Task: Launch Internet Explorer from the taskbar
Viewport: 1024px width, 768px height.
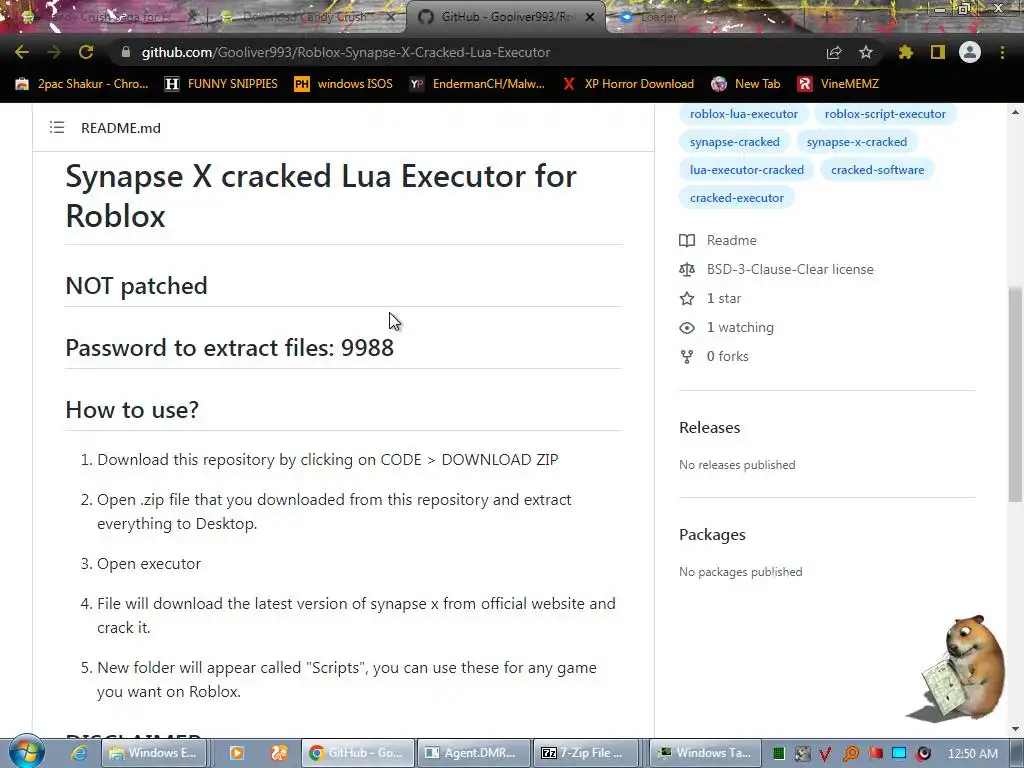Action: [x=79, y=753]
